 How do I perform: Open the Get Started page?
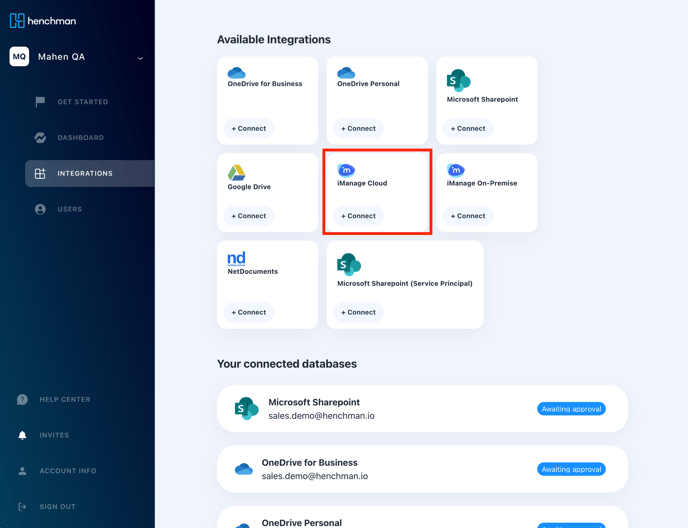pyautogui.click(x=82, y=102)
